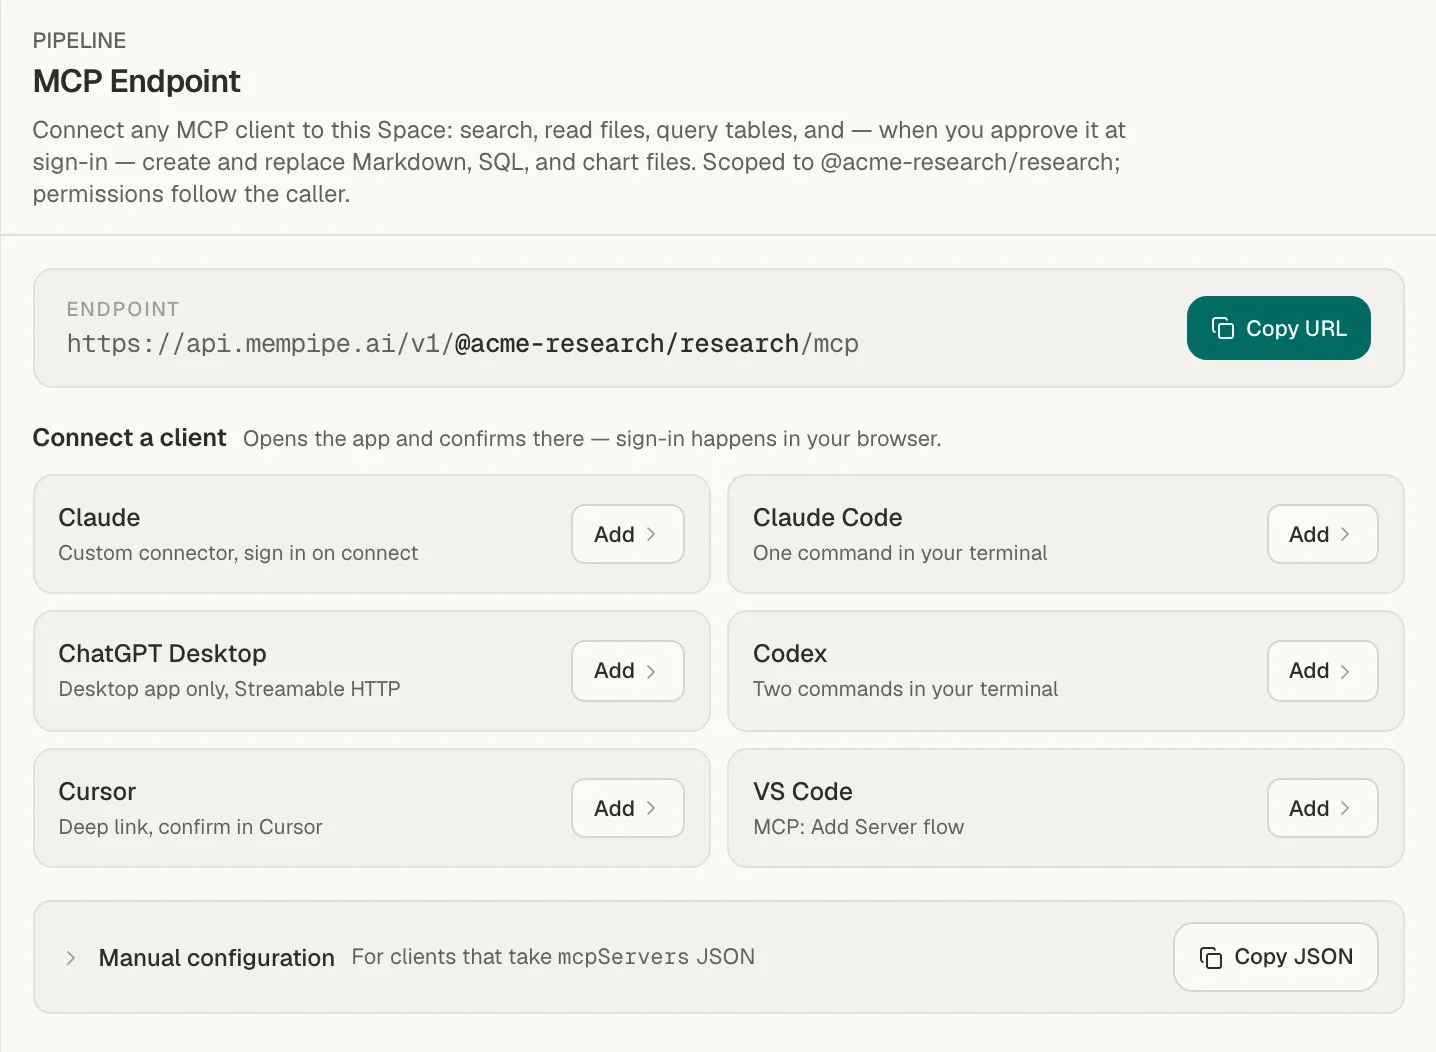
Task: Click 'Custom connector, sign in on connect' text
Action: 238,553
